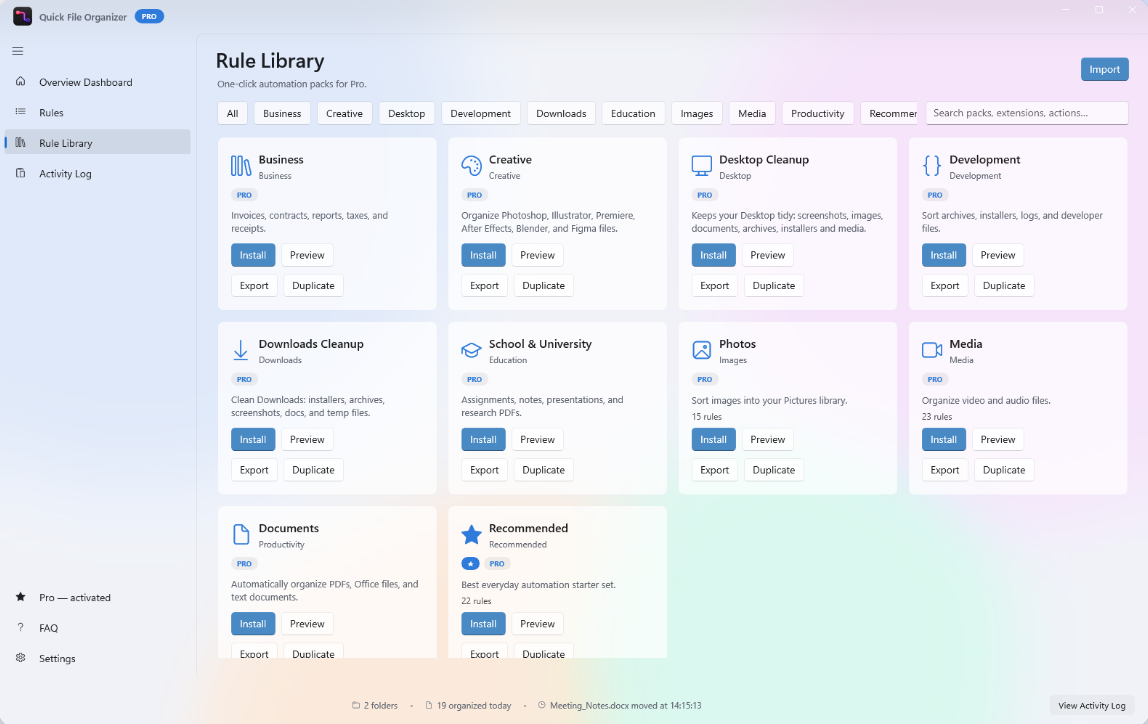Click the file icon beside organized today
Image resolution: width=1148 pixels, height=724 pixels.
(x=429, y=706)
